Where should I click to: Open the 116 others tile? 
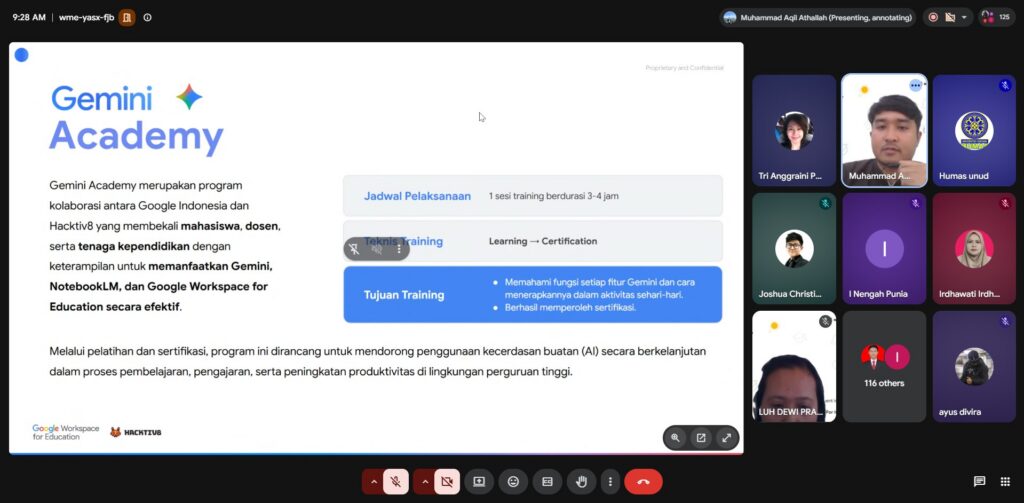(884, 366)
